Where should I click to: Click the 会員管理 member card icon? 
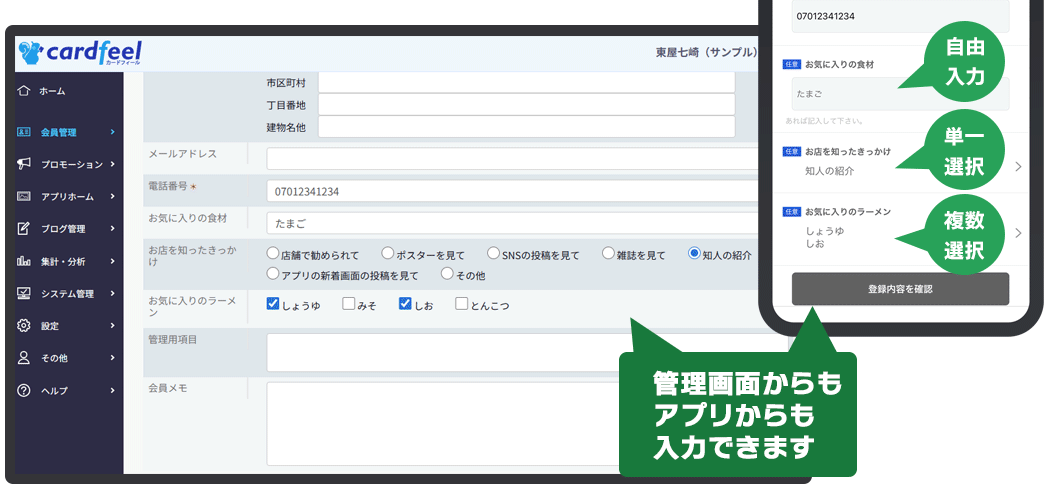24,131
